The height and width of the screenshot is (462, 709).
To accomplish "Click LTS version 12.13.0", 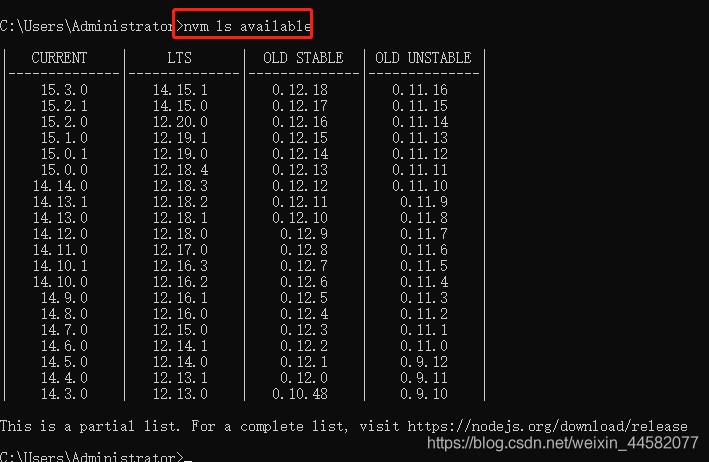I will point(180,394).
